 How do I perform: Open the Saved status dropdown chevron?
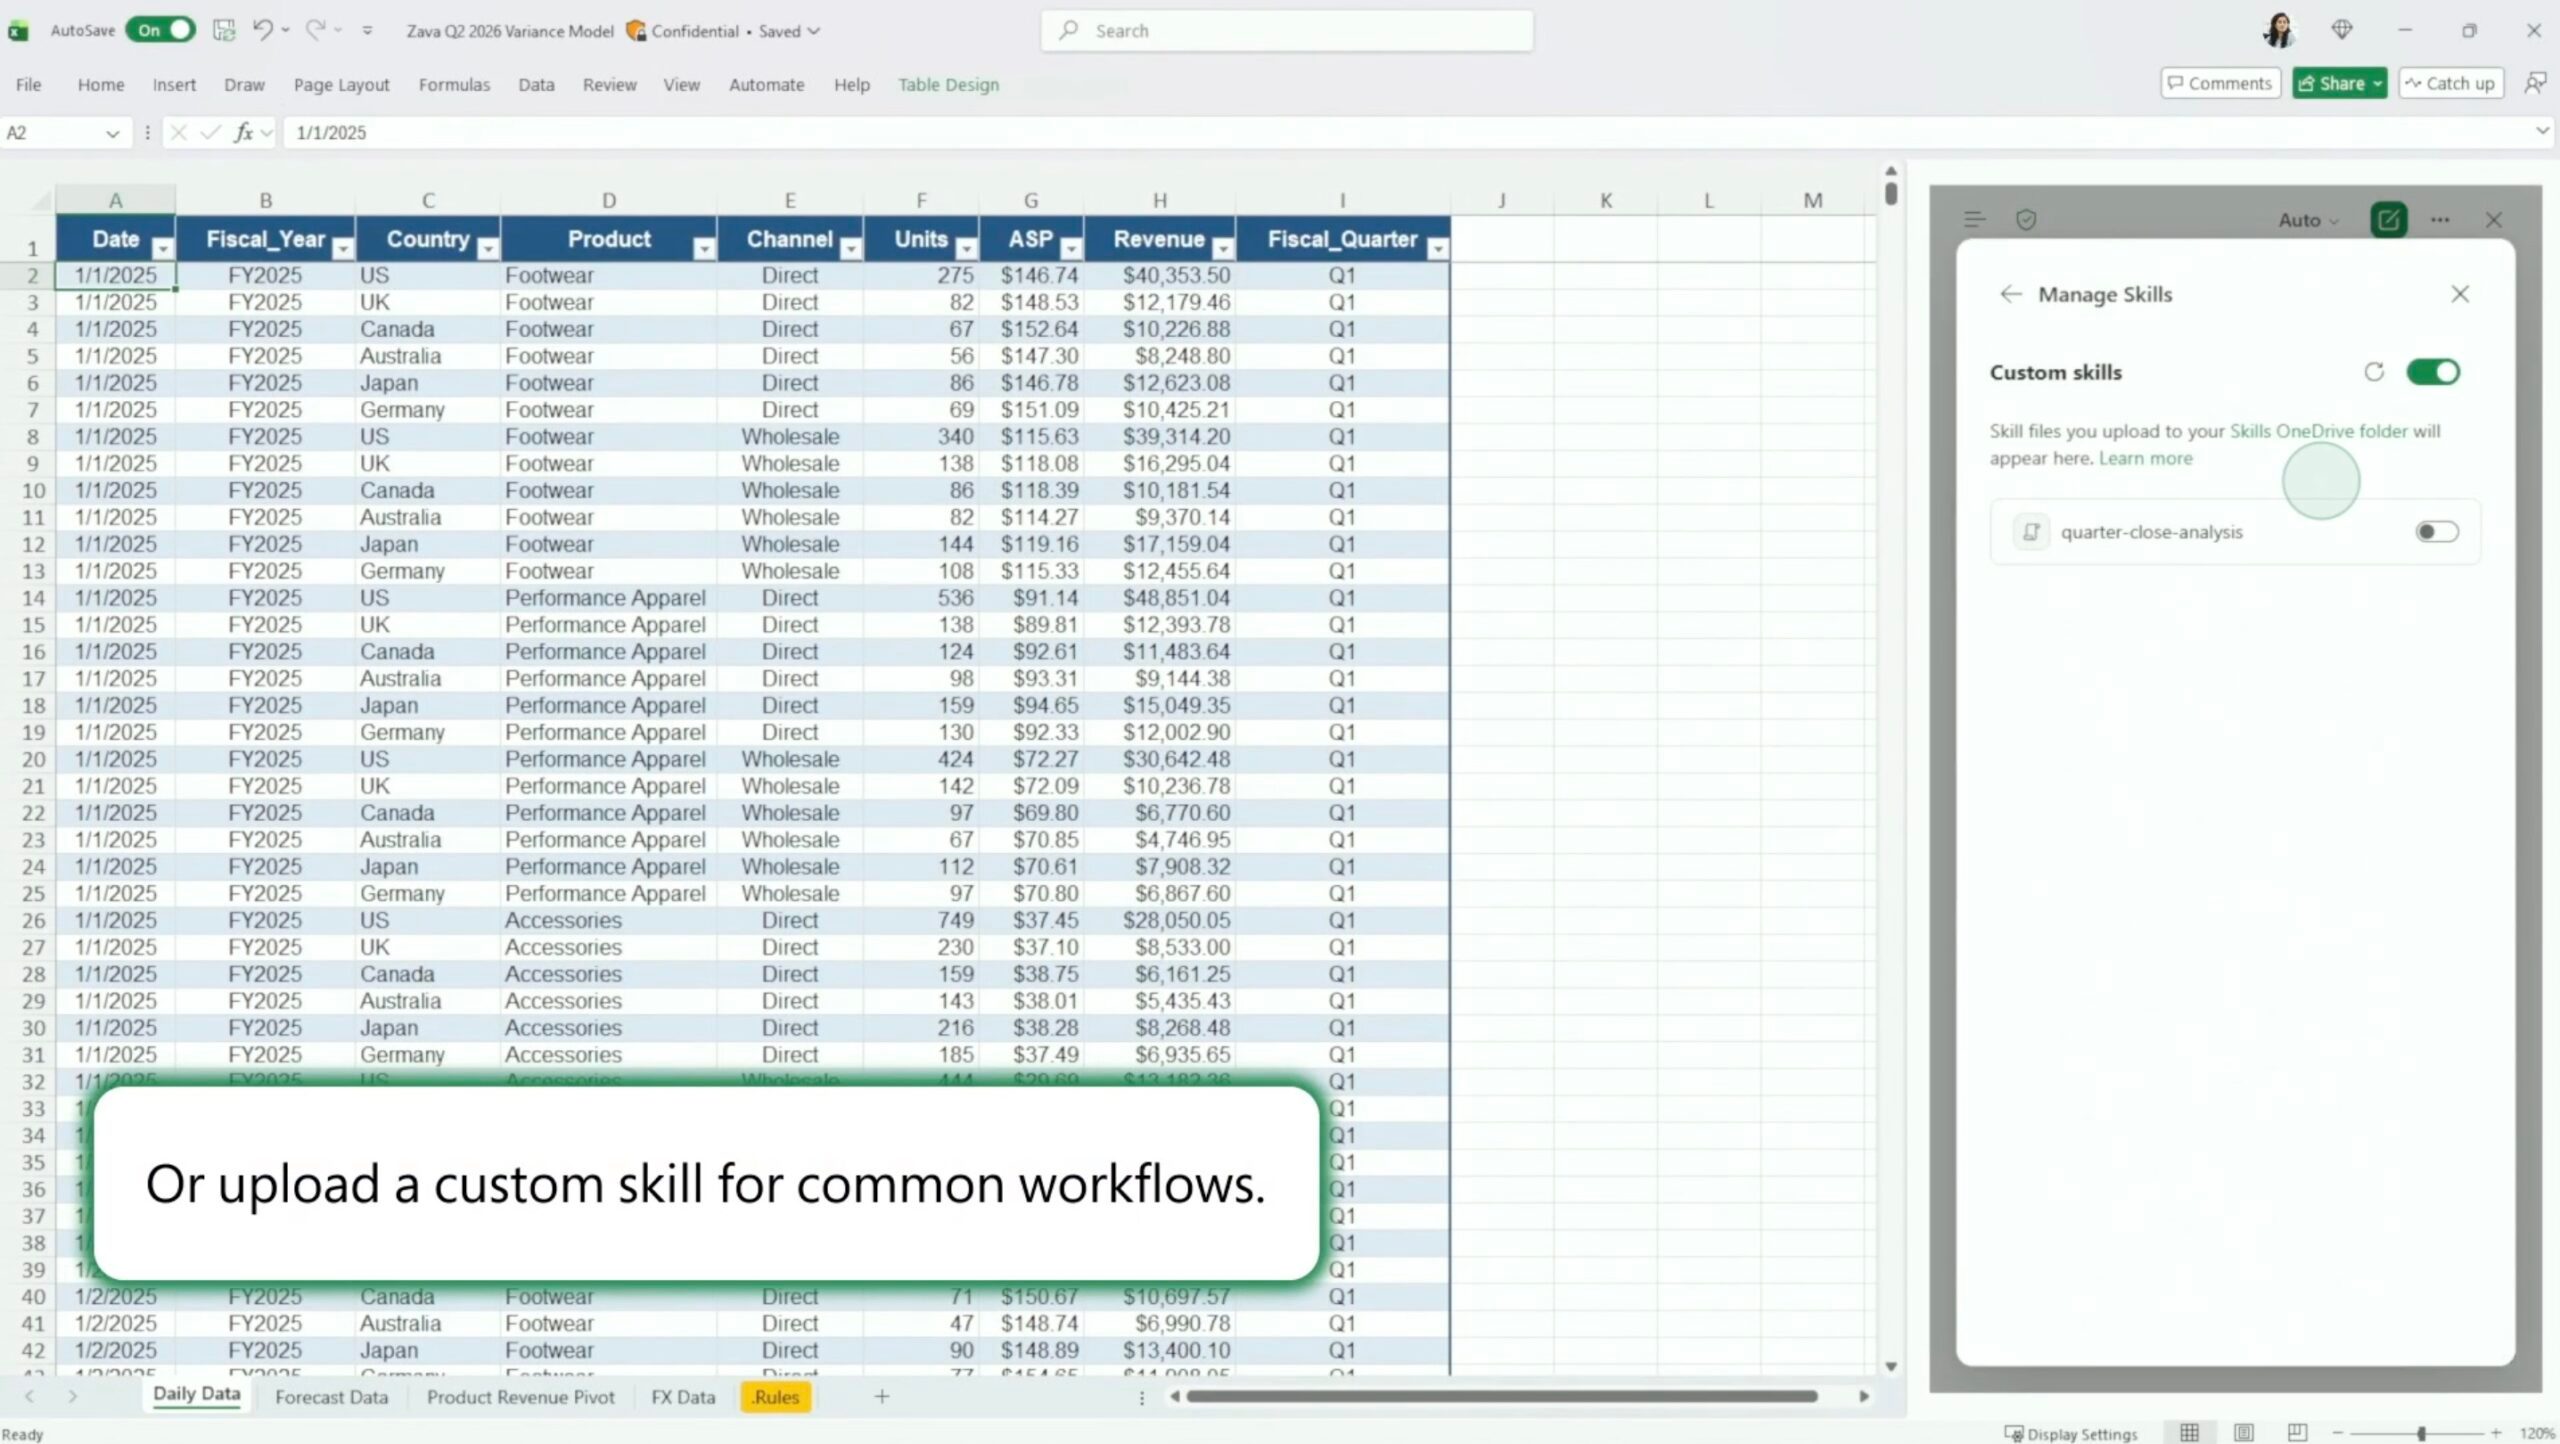(x=814, y=31)
